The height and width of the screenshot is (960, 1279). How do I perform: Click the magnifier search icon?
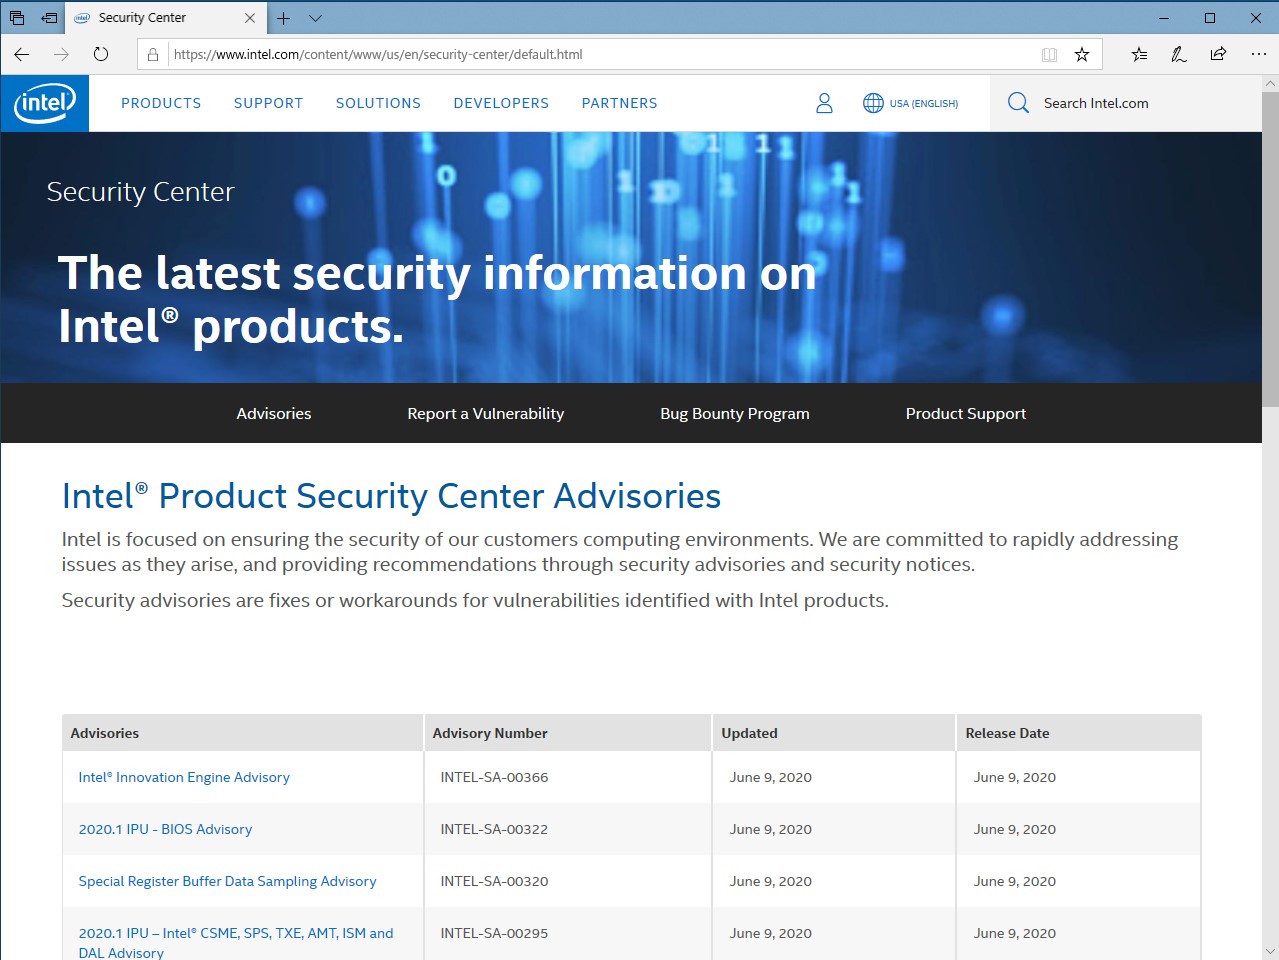[x=1018, y=103]
